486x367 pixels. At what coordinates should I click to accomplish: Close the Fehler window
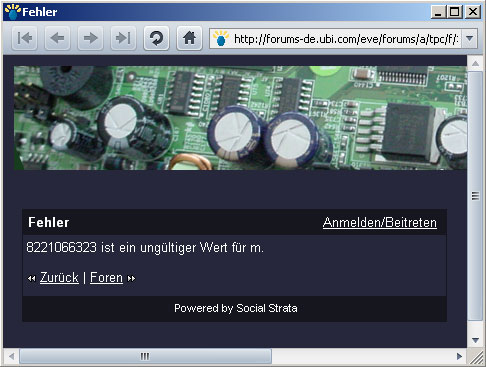[x=473, y=12]
